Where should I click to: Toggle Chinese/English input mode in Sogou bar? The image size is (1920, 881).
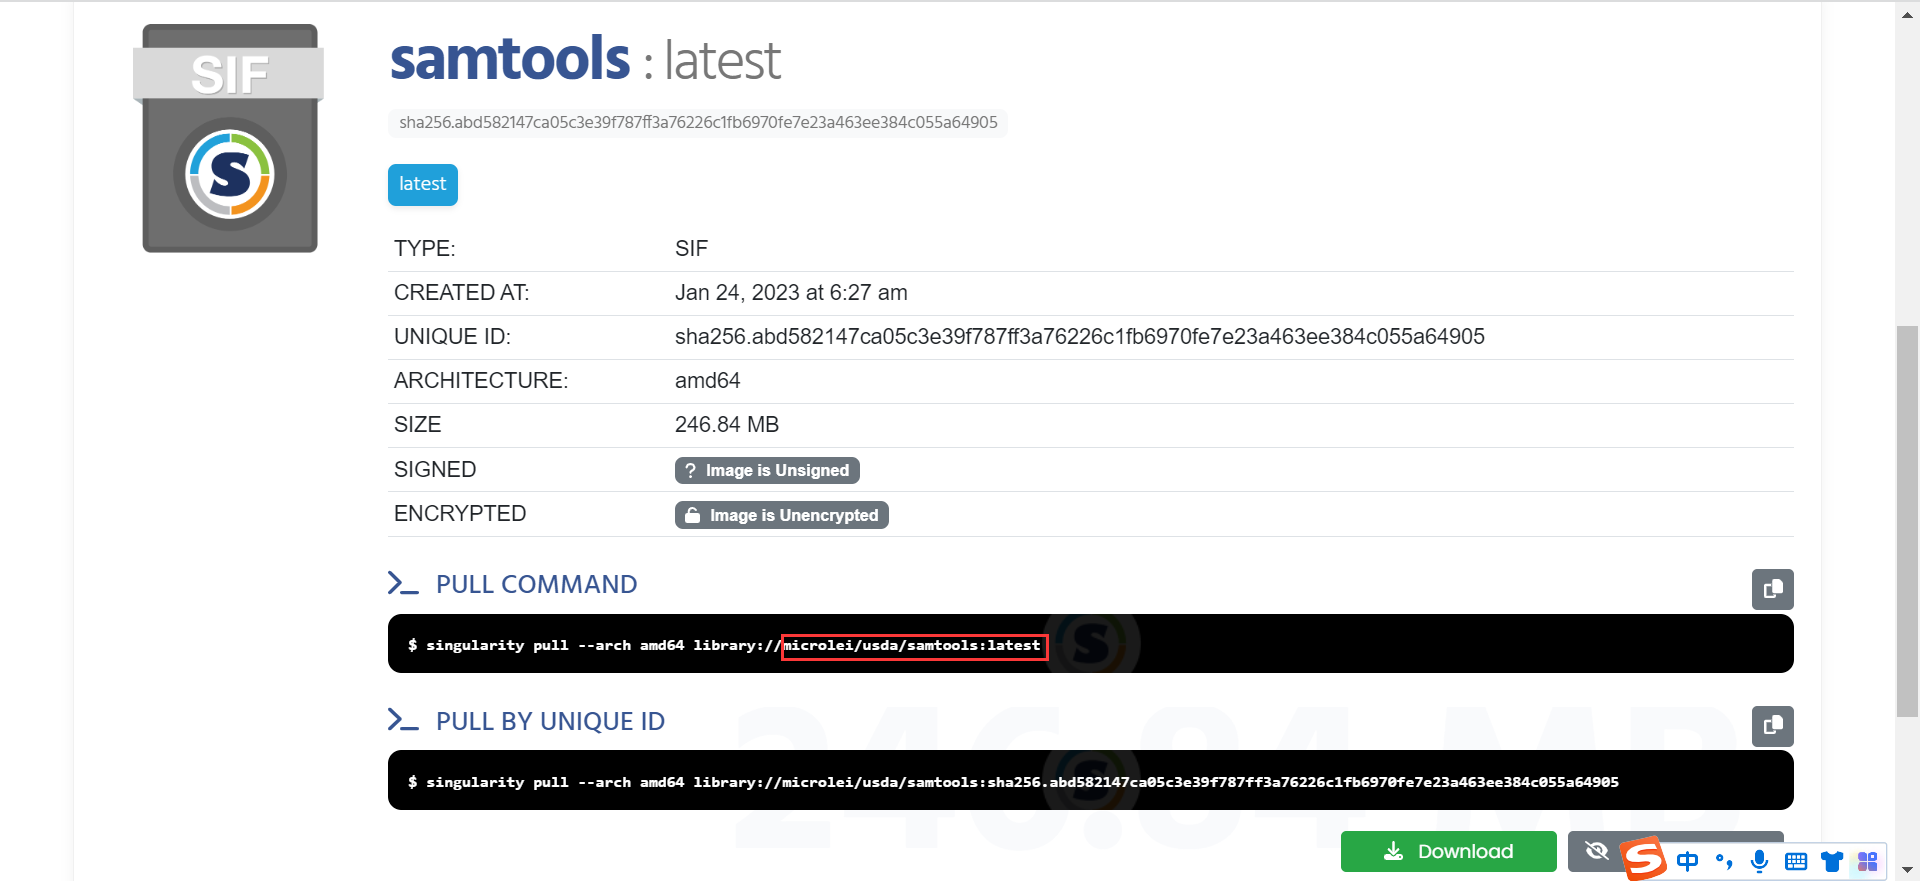click(1688, 861)
